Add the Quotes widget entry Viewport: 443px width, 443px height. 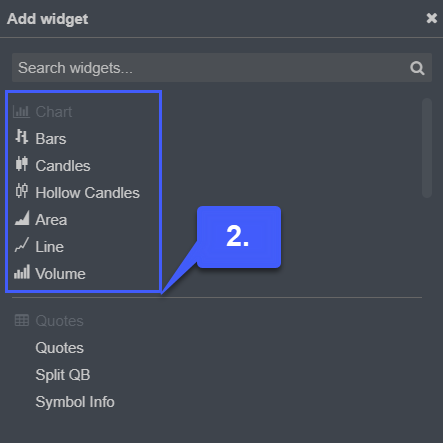click(x=59, y=348)
